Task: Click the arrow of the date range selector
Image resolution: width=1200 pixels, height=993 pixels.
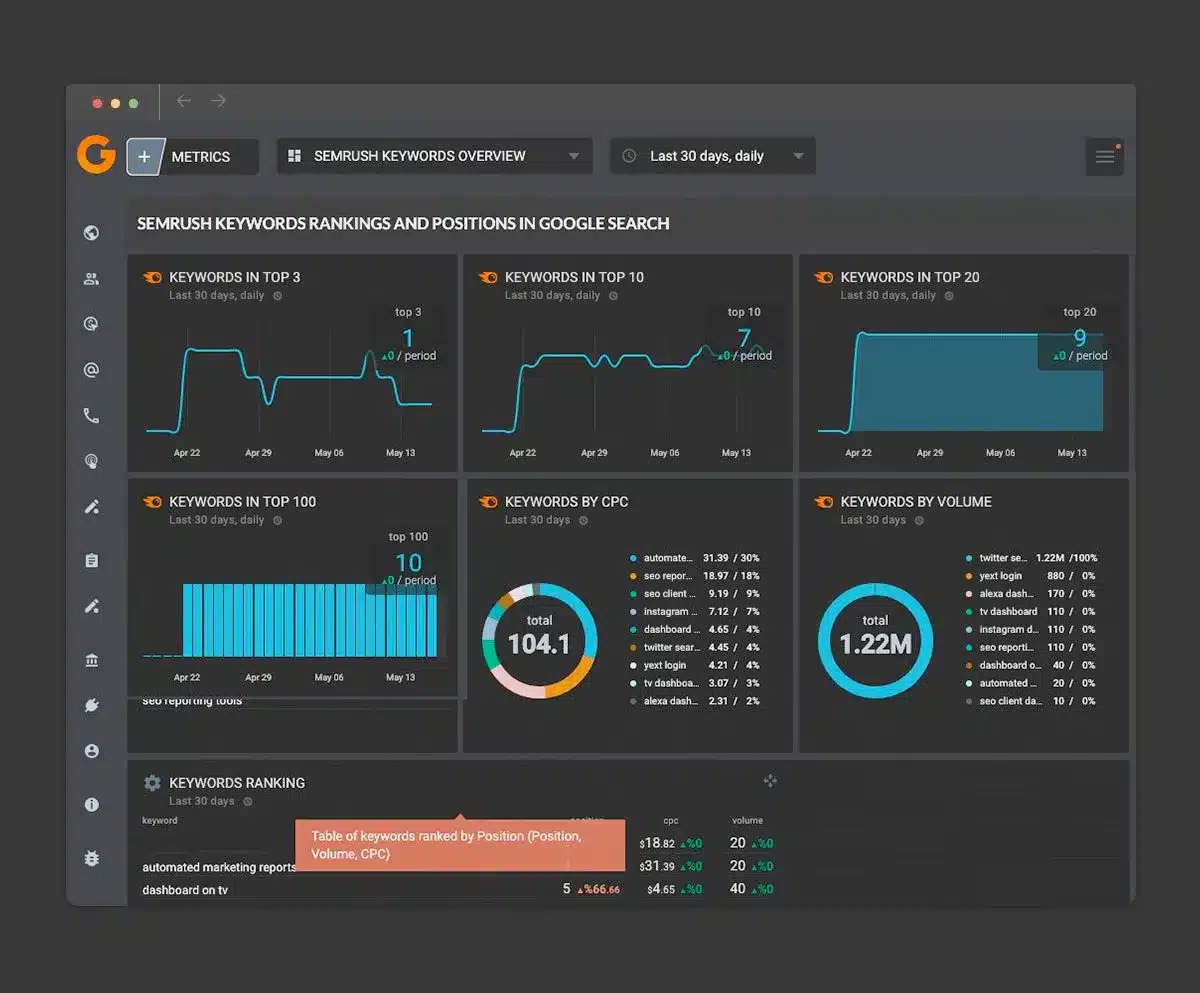Action: 798,156
